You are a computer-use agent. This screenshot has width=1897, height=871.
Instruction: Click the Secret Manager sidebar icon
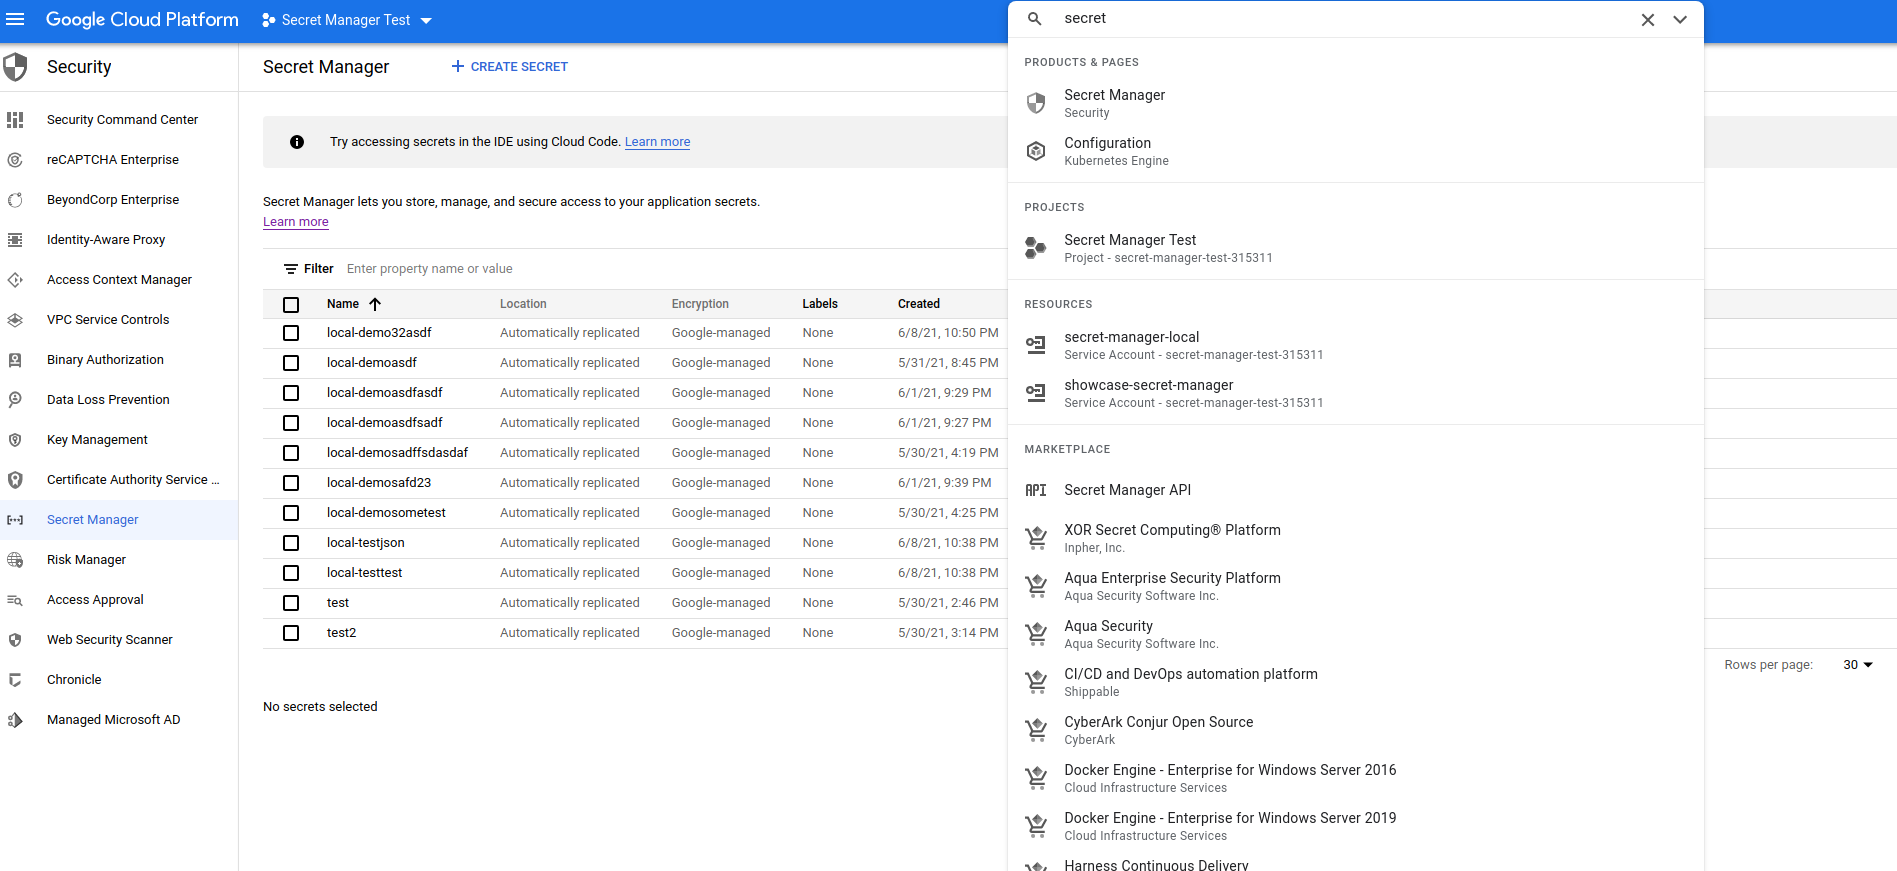[15, 520]
